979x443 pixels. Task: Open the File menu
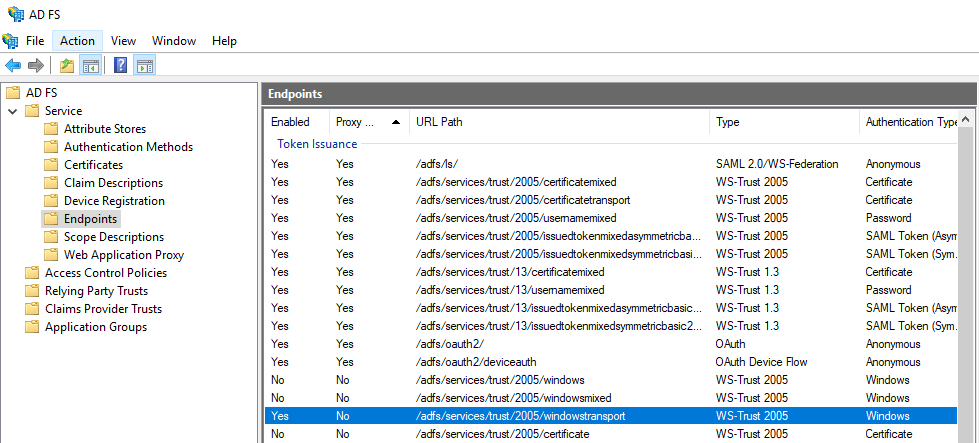pyautogui.click(x=35, y=41)
